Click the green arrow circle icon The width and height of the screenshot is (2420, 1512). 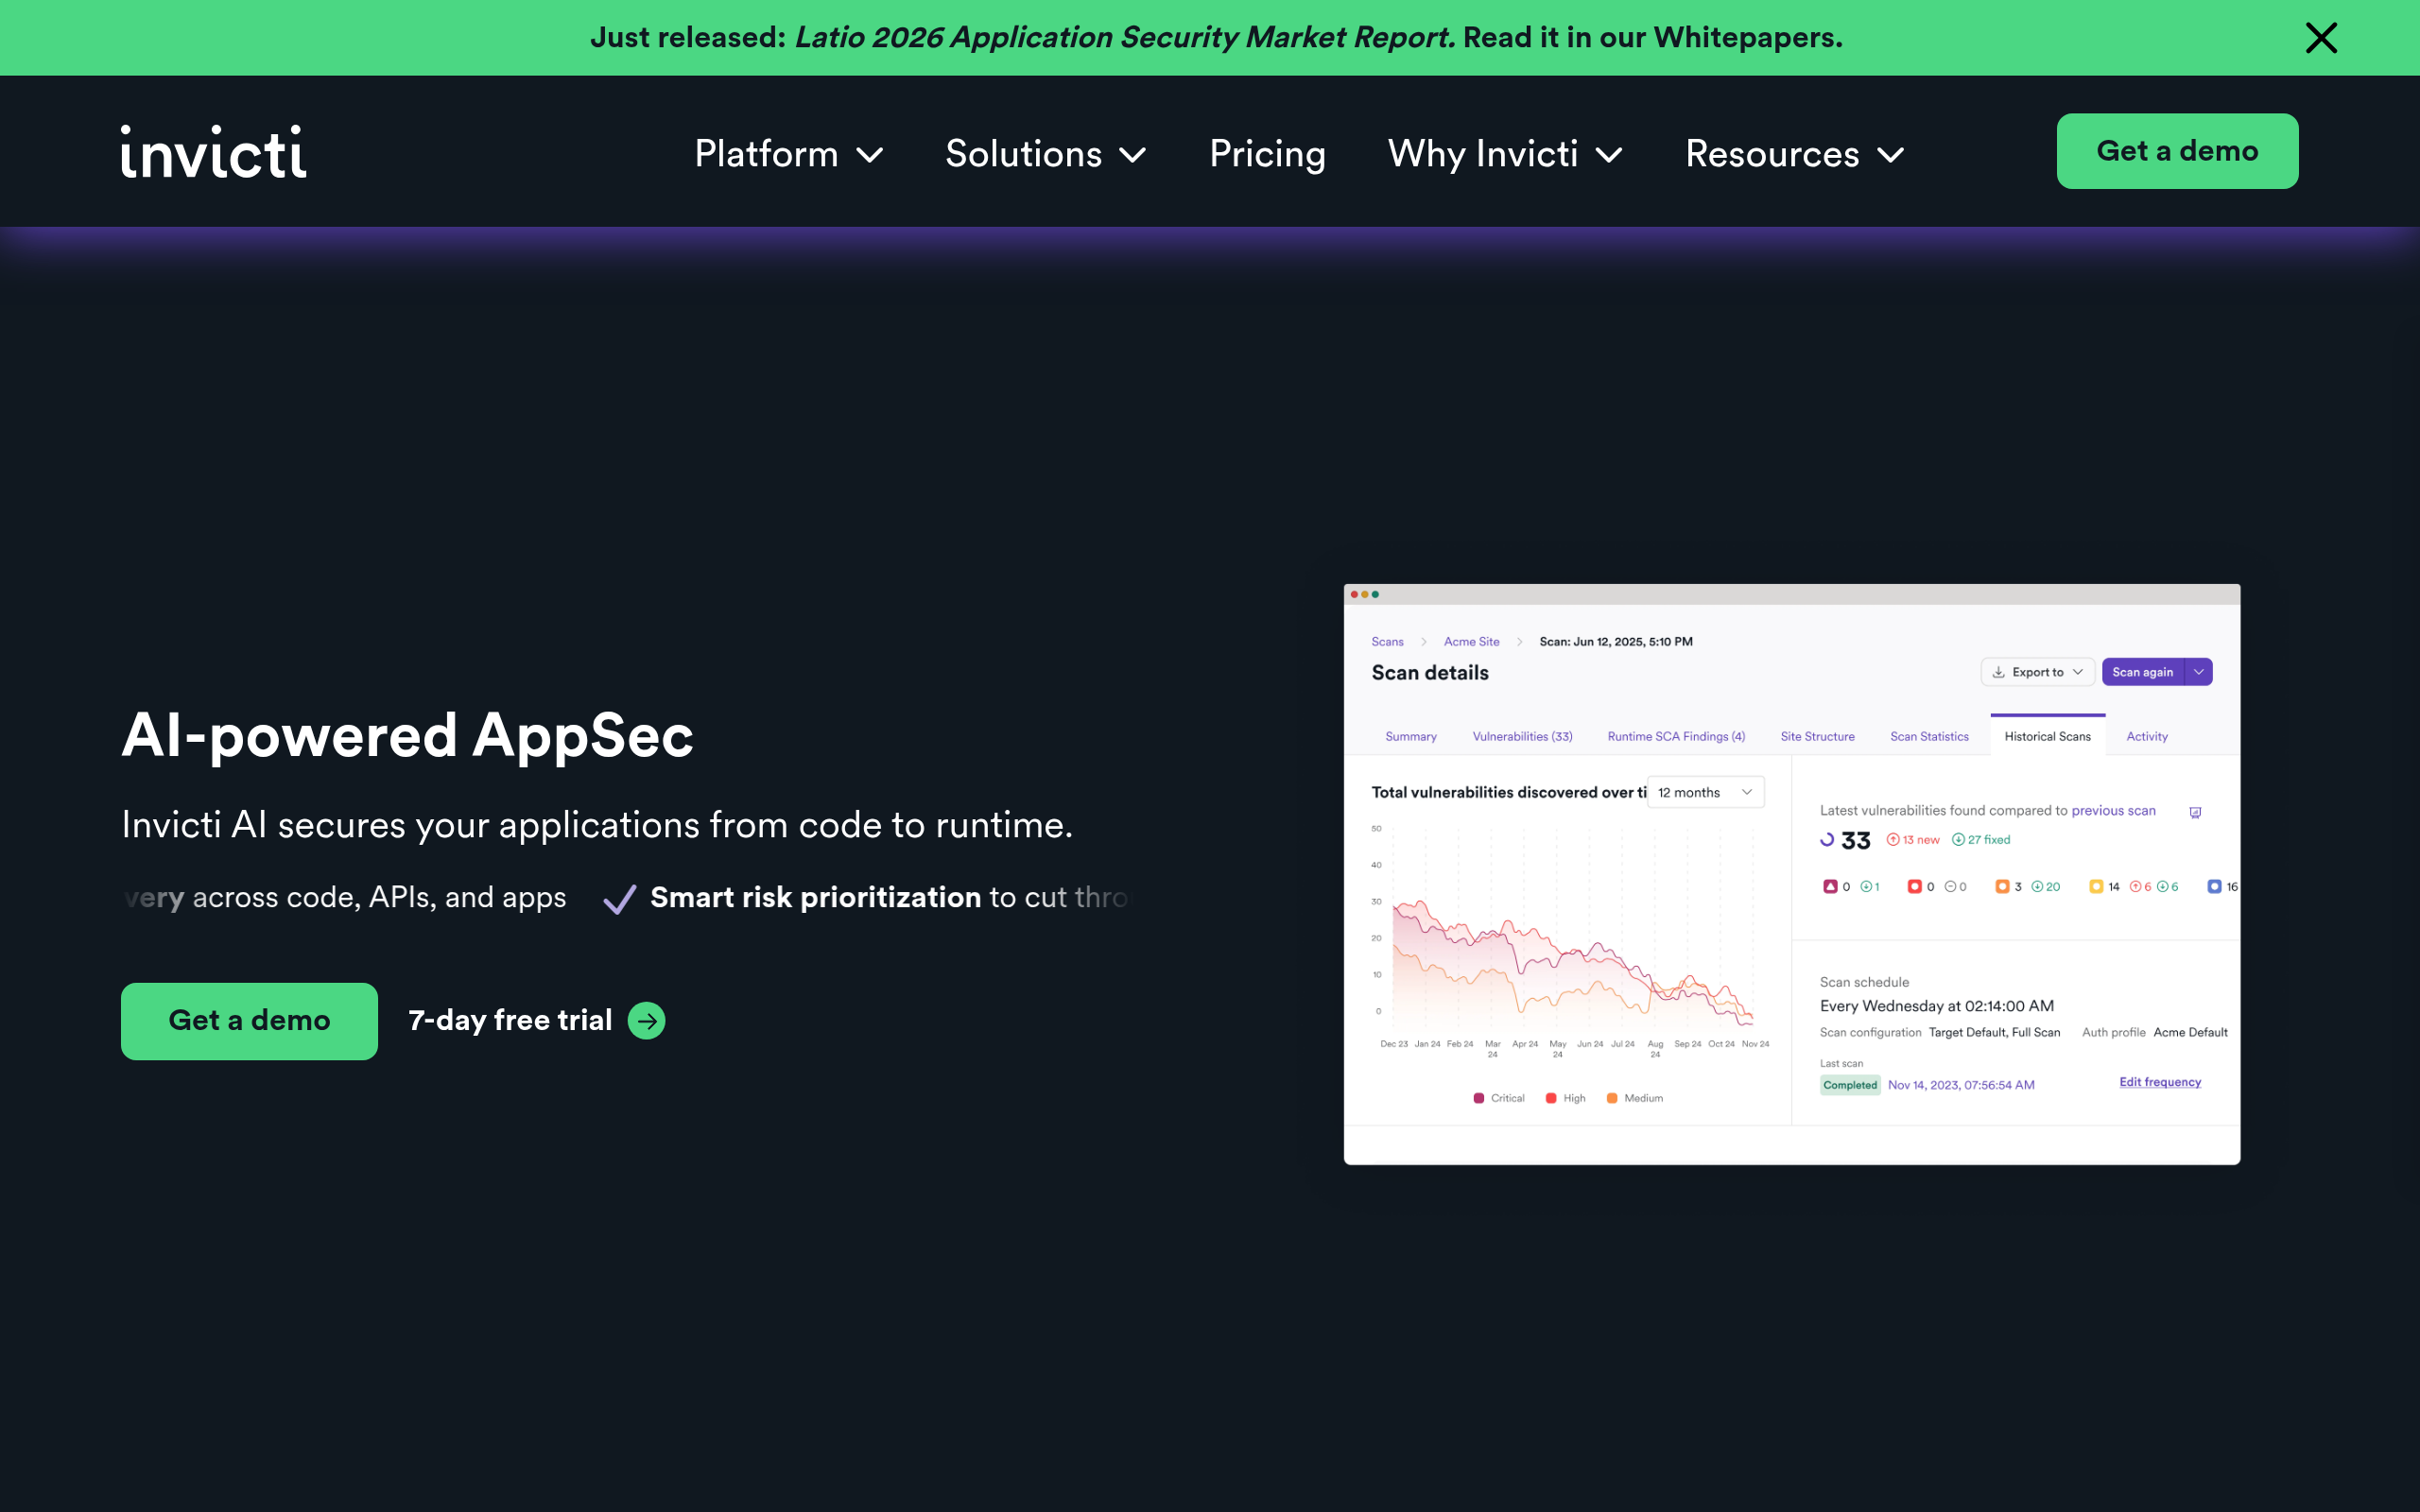(647, 1020)
